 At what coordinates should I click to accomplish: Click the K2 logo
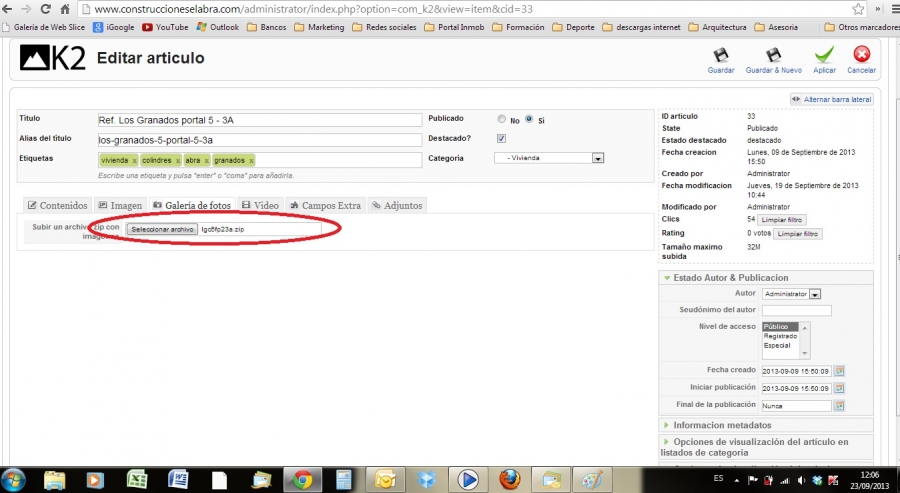[x=53, y=58]
